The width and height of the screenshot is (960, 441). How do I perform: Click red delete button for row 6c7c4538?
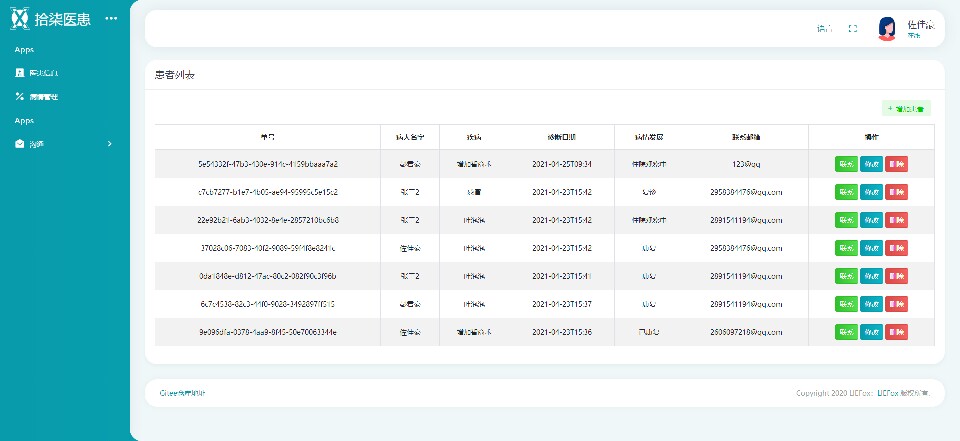[896, 304]
